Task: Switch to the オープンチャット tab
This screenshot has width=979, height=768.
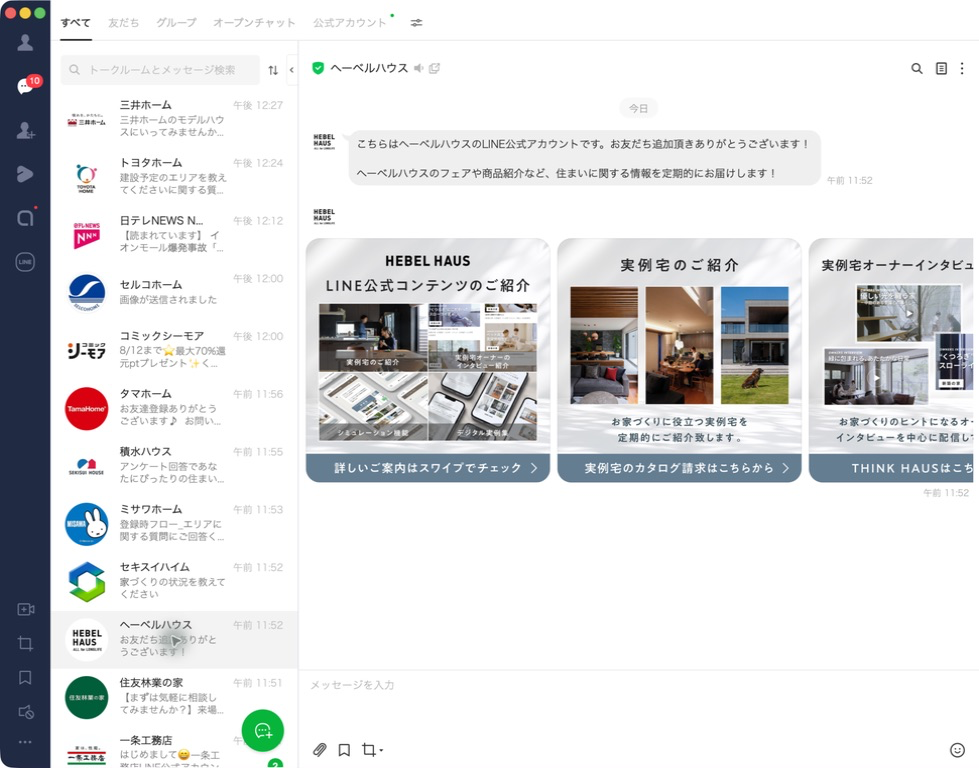Action: coord(254,22)
